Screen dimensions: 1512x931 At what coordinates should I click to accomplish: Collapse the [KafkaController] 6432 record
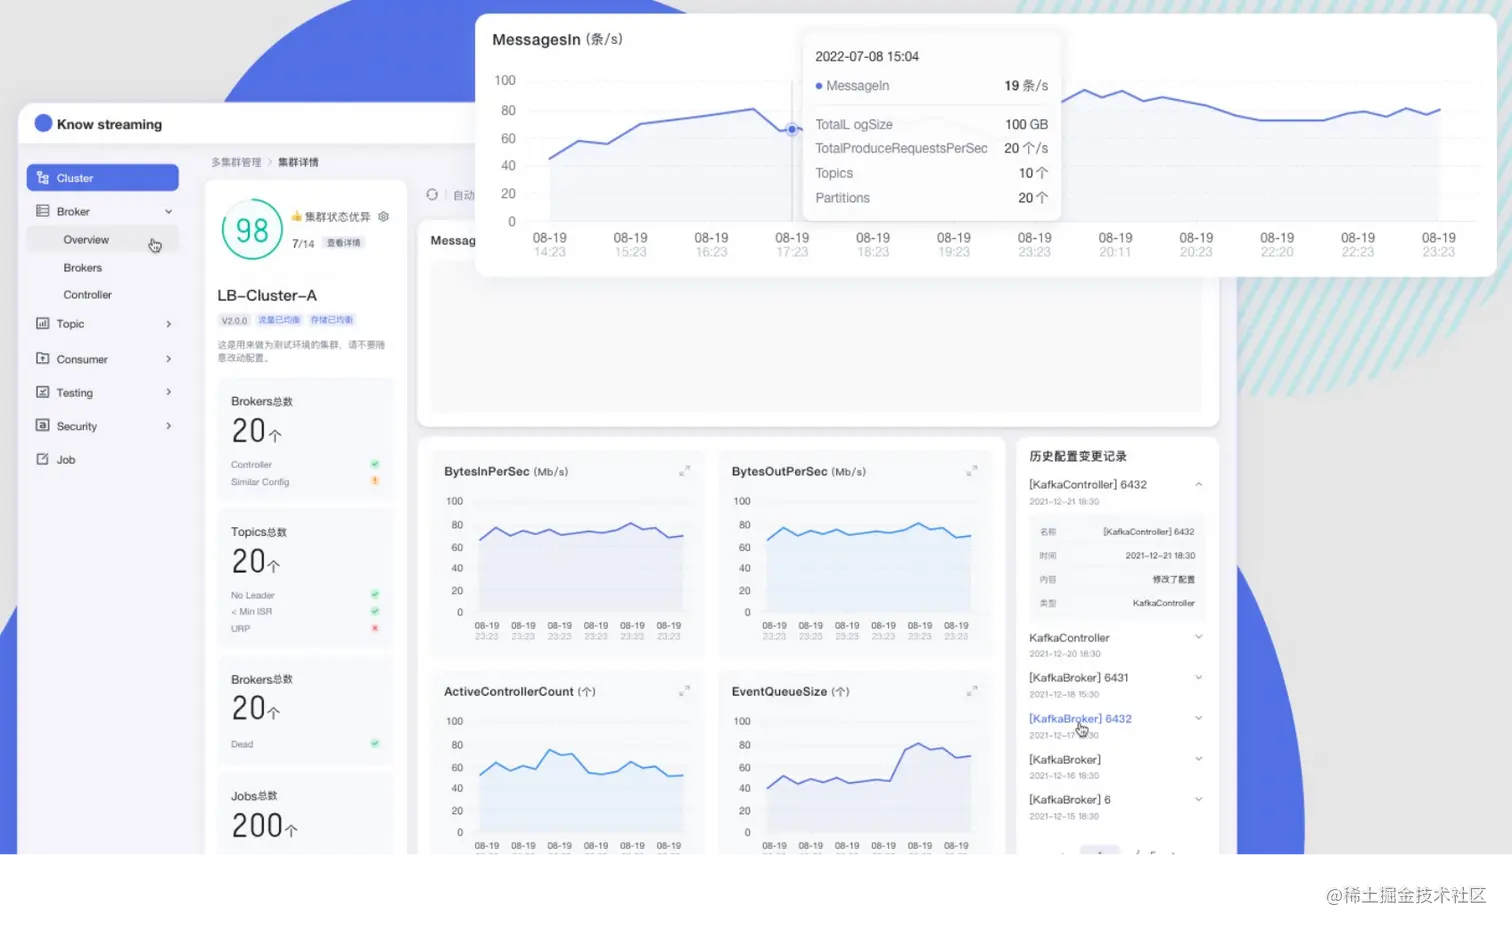[1198, 485]
